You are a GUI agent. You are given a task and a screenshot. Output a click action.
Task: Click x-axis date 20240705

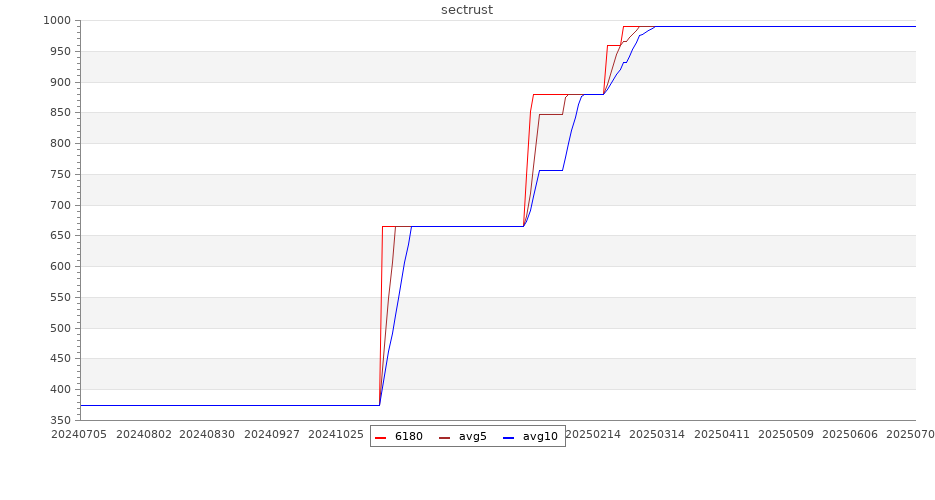(79, 434)
